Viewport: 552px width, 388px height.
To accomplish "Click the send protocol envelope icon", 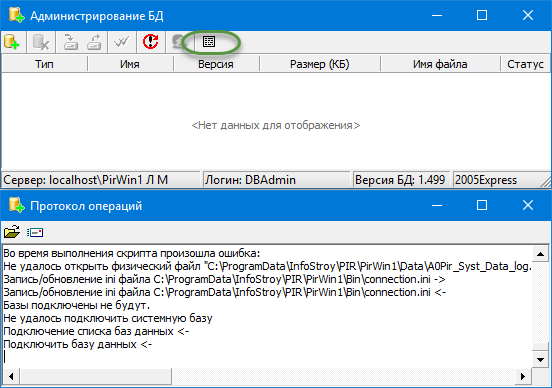I will click(35, 232).
